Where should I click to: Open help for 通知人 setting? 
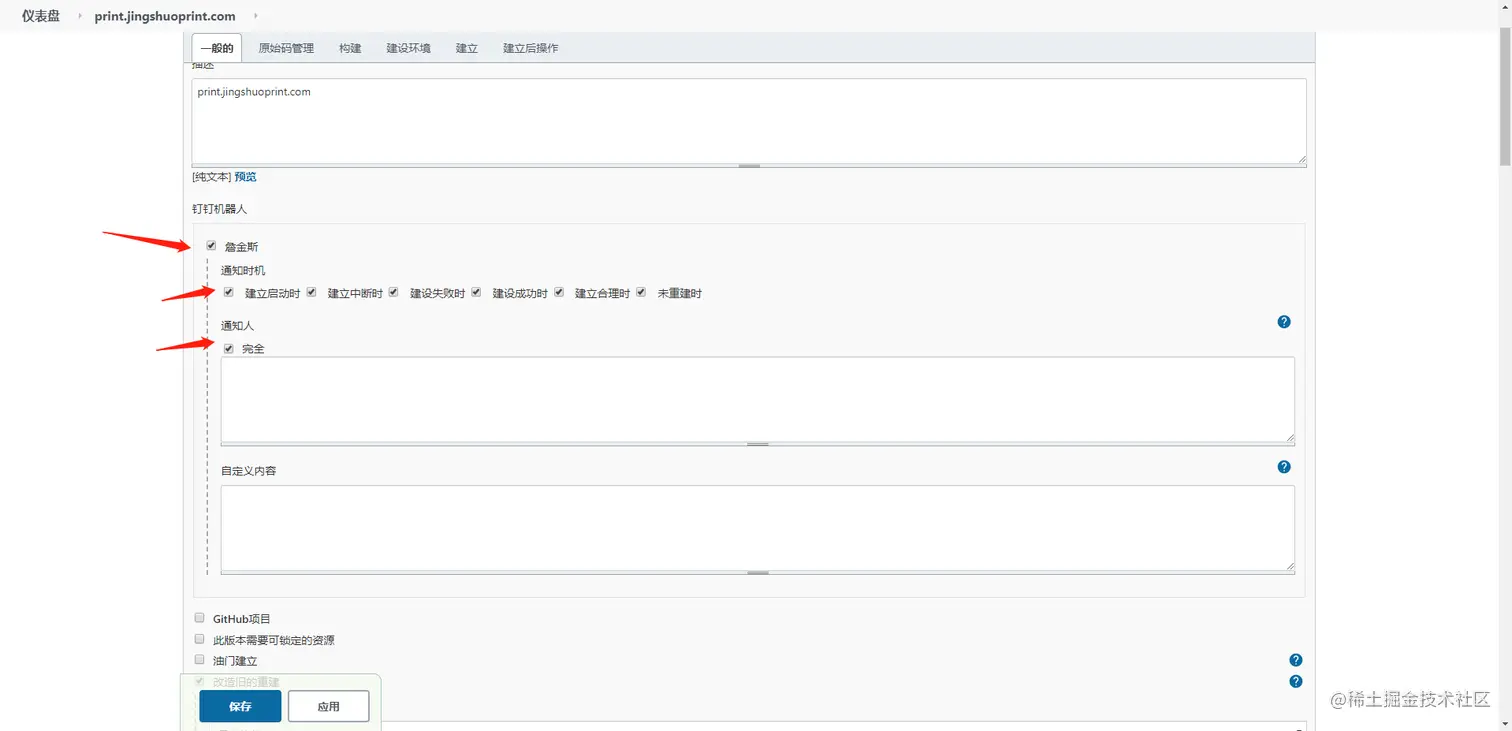(x=1284, y=322)
